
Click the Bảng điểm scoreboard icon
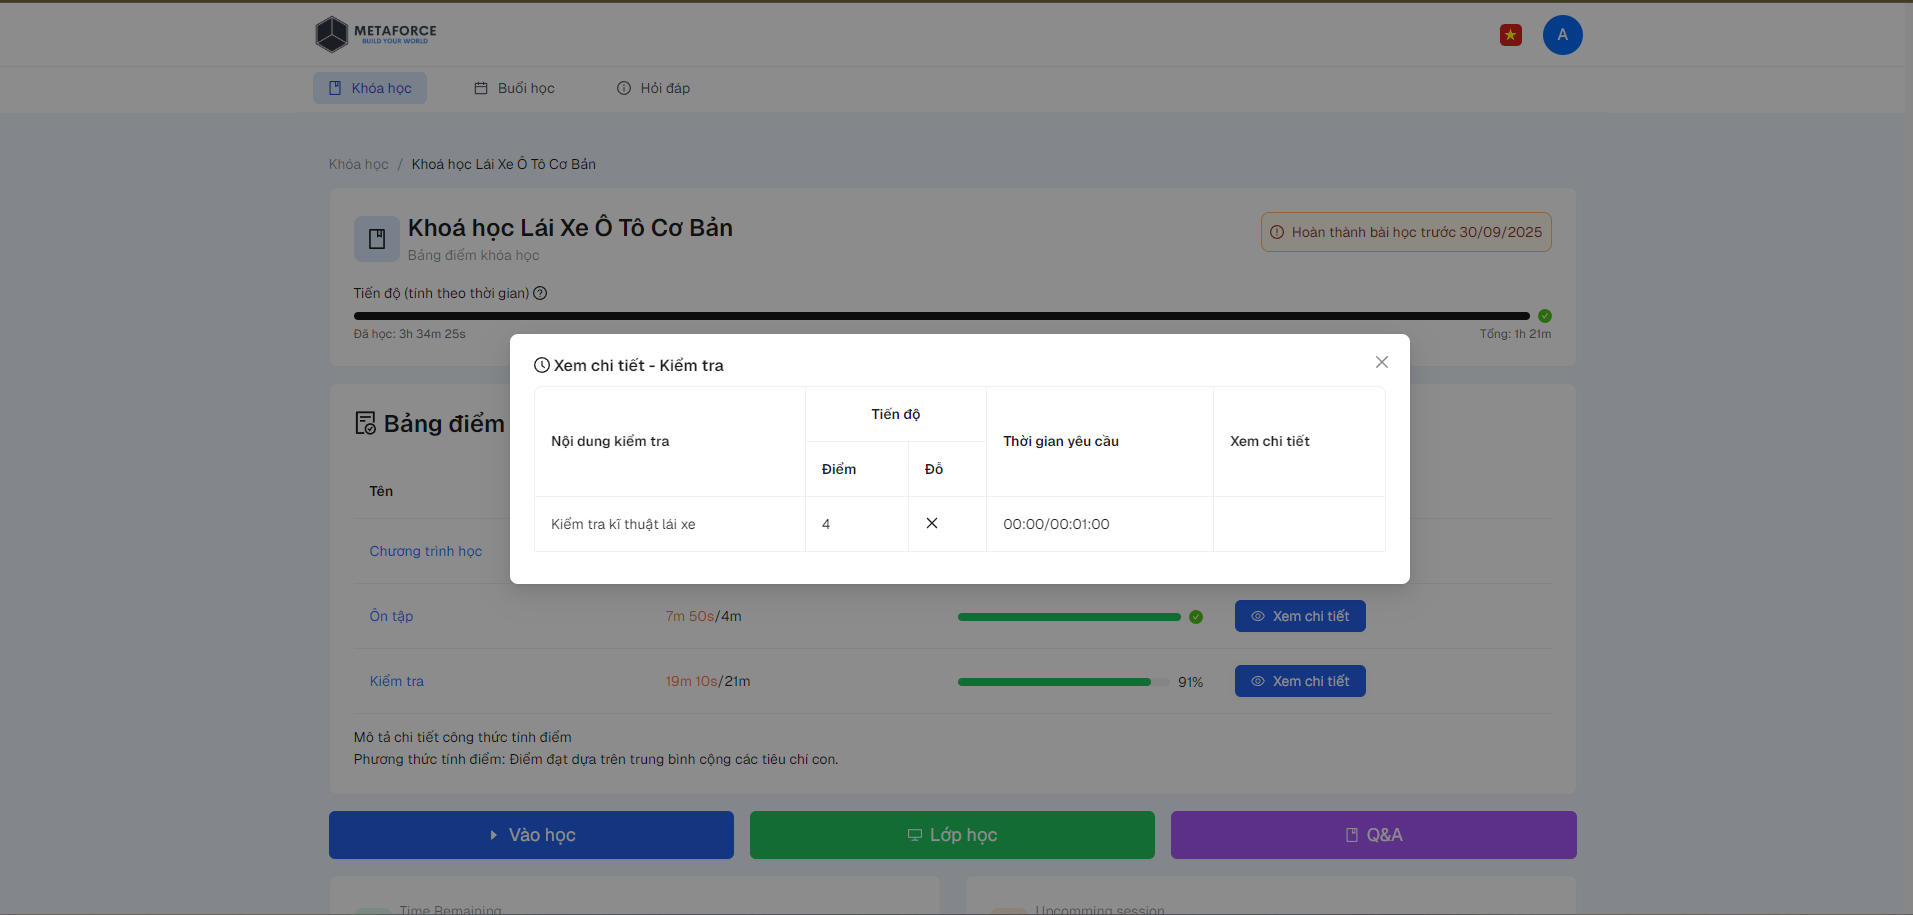pos(365,423)
